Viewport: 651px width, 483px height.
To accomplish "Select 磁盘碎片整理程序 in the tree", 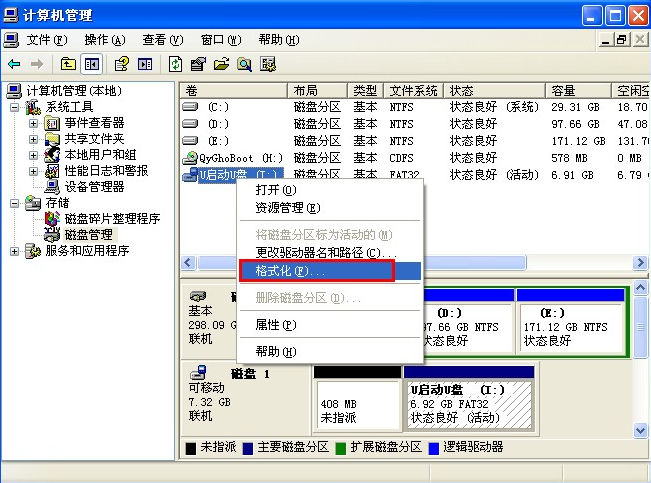I will pyautogui.click(x=111, y=218).
